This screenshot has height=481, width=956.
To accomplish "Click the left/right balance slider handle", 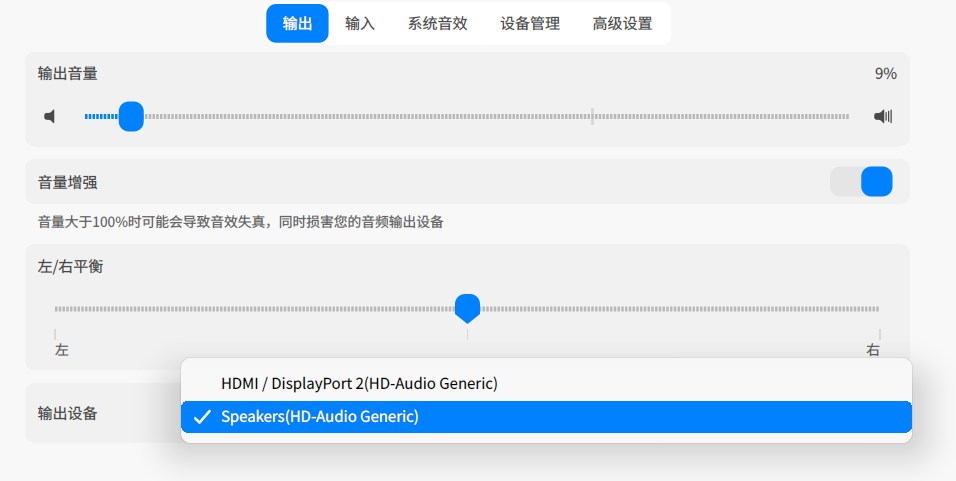I will (x=467, y=308).
